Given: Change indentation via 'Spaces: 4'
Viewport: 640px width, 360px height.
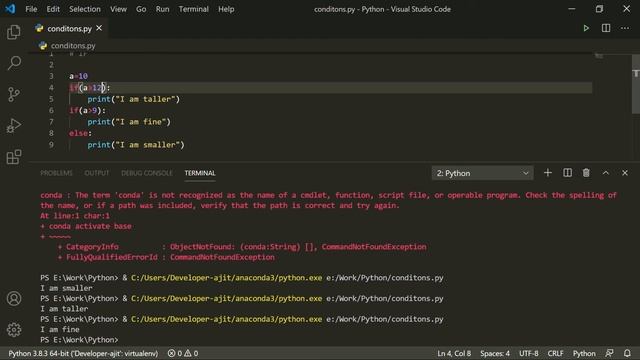Looking at the screenshot, I should point(495,353).
